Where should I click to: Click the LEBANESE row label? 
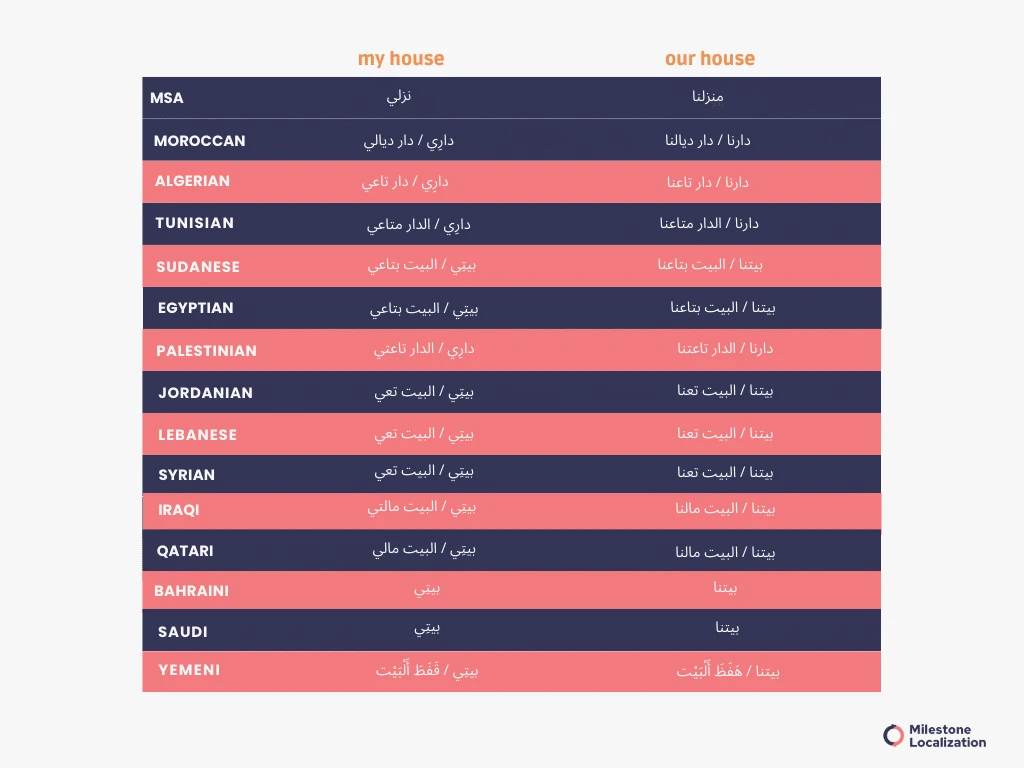(197, 435)
